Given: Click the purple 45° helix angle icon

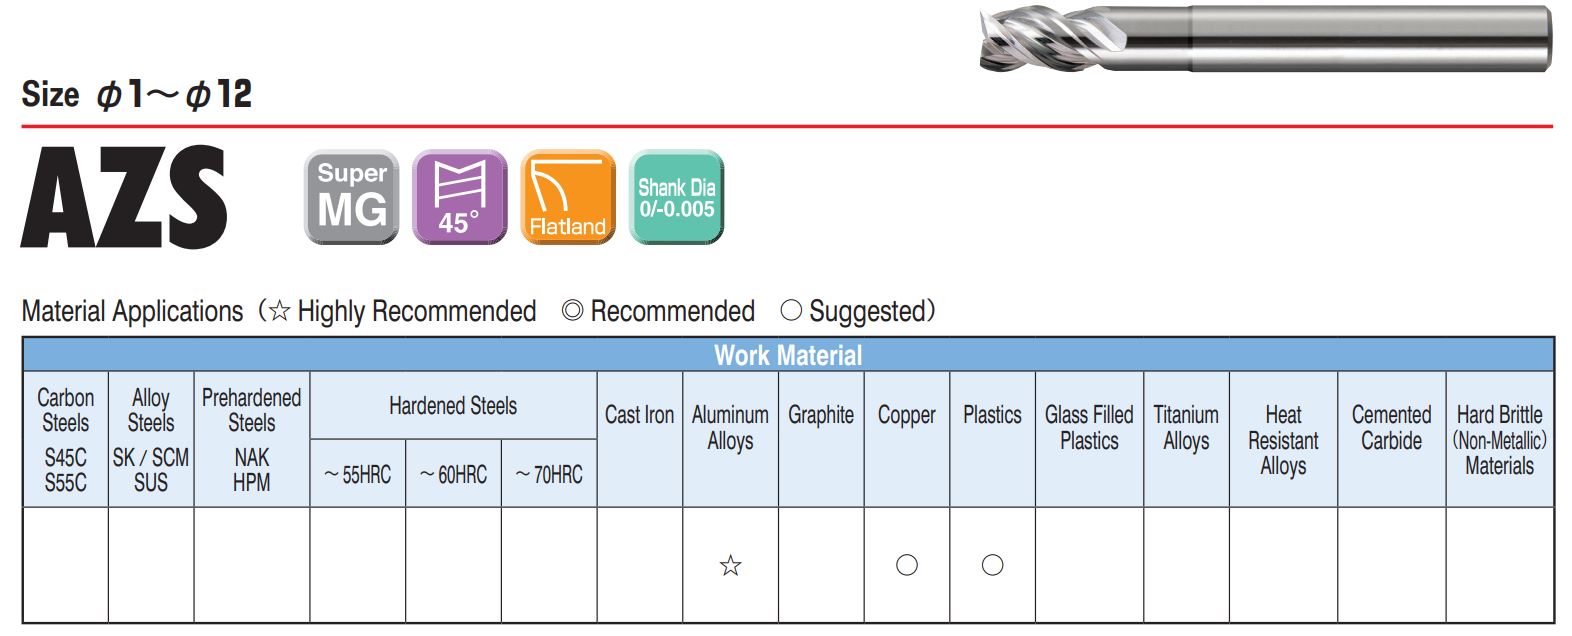Looking at the screenshot, I should (x=459, y=197).
